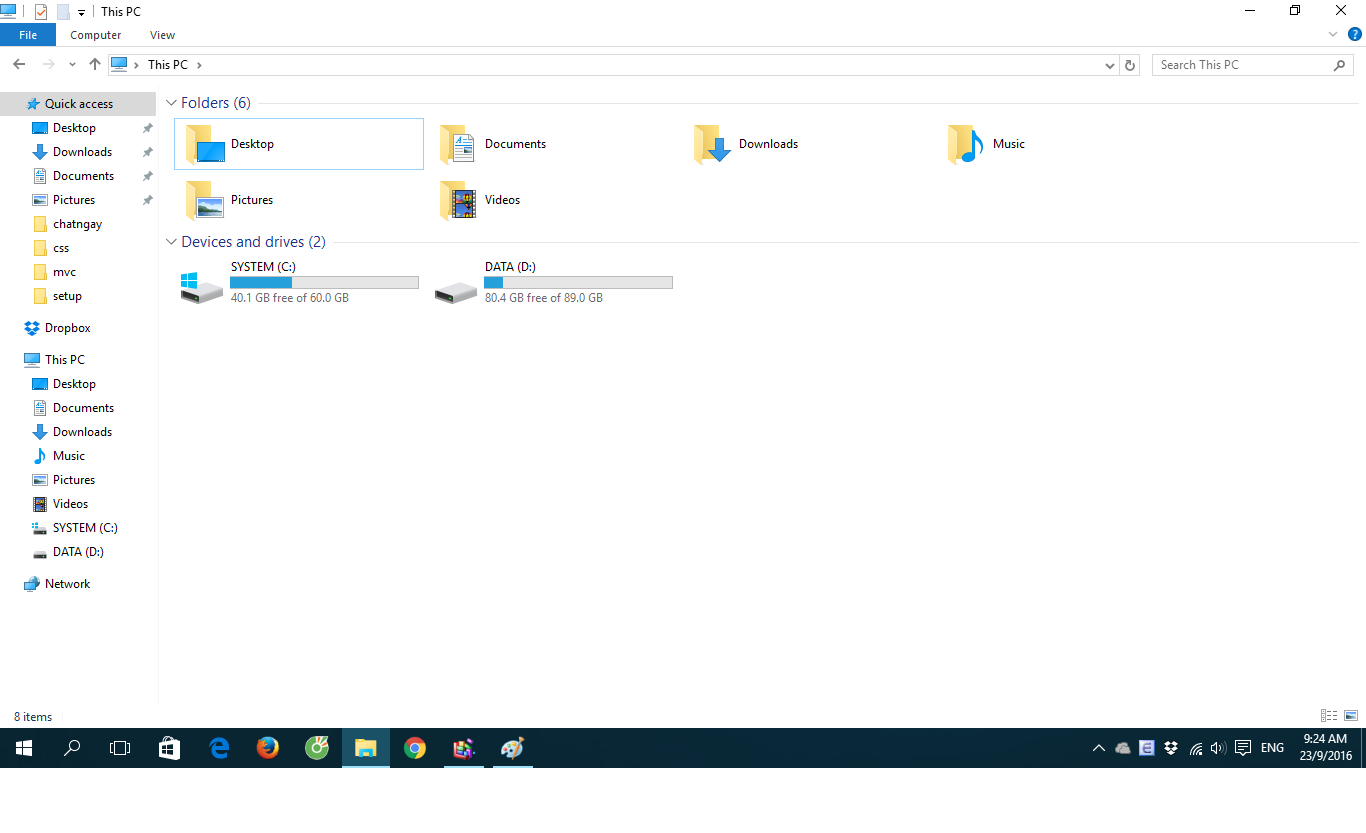
Task: Open the Videos folder in main pane
Action: point(459,200)
